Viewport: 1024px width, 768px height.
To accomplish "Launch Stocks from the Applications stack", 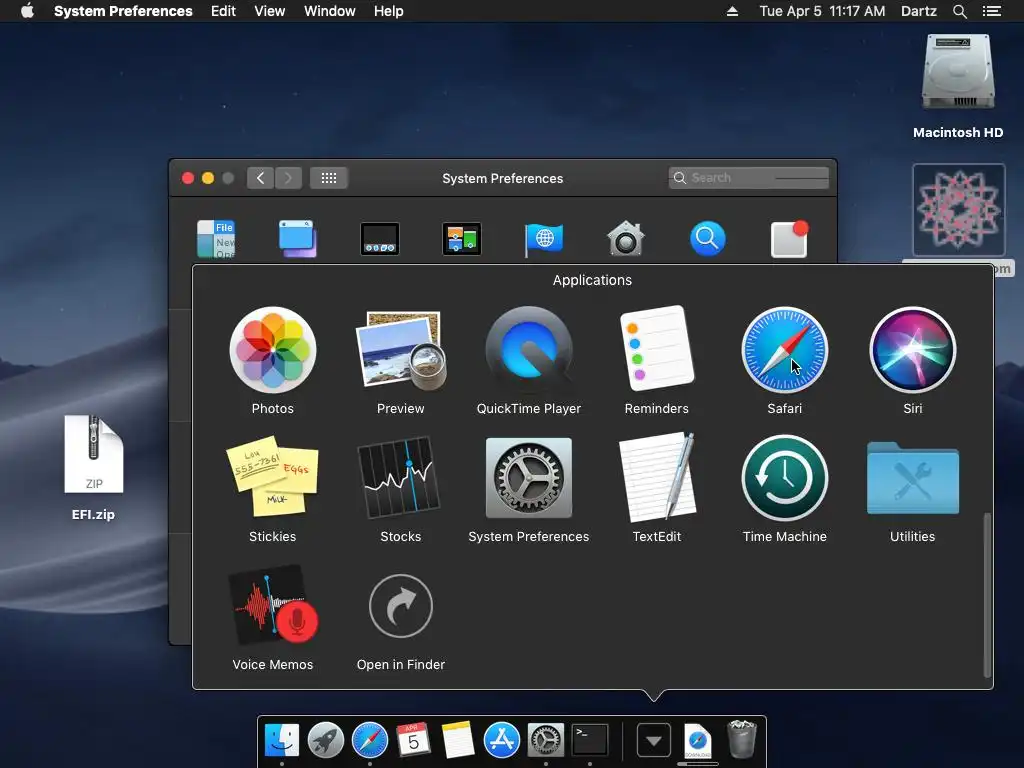I will click(400, 477).
